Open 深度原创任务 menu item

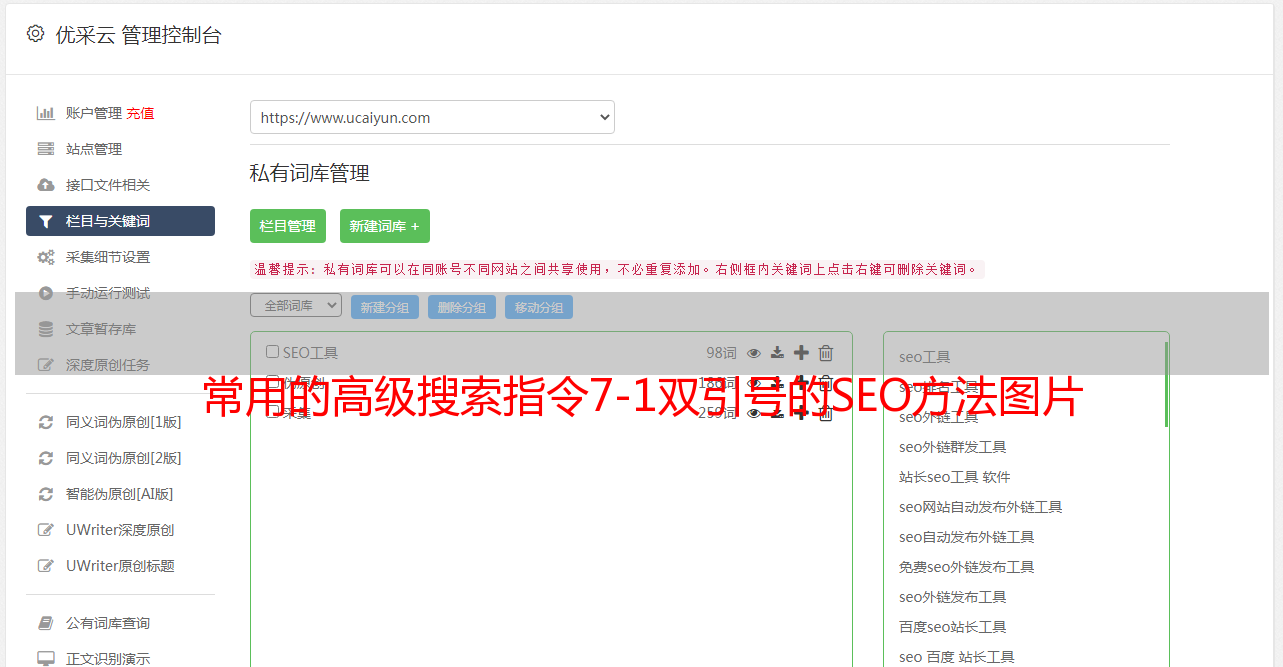pos(108,365)
